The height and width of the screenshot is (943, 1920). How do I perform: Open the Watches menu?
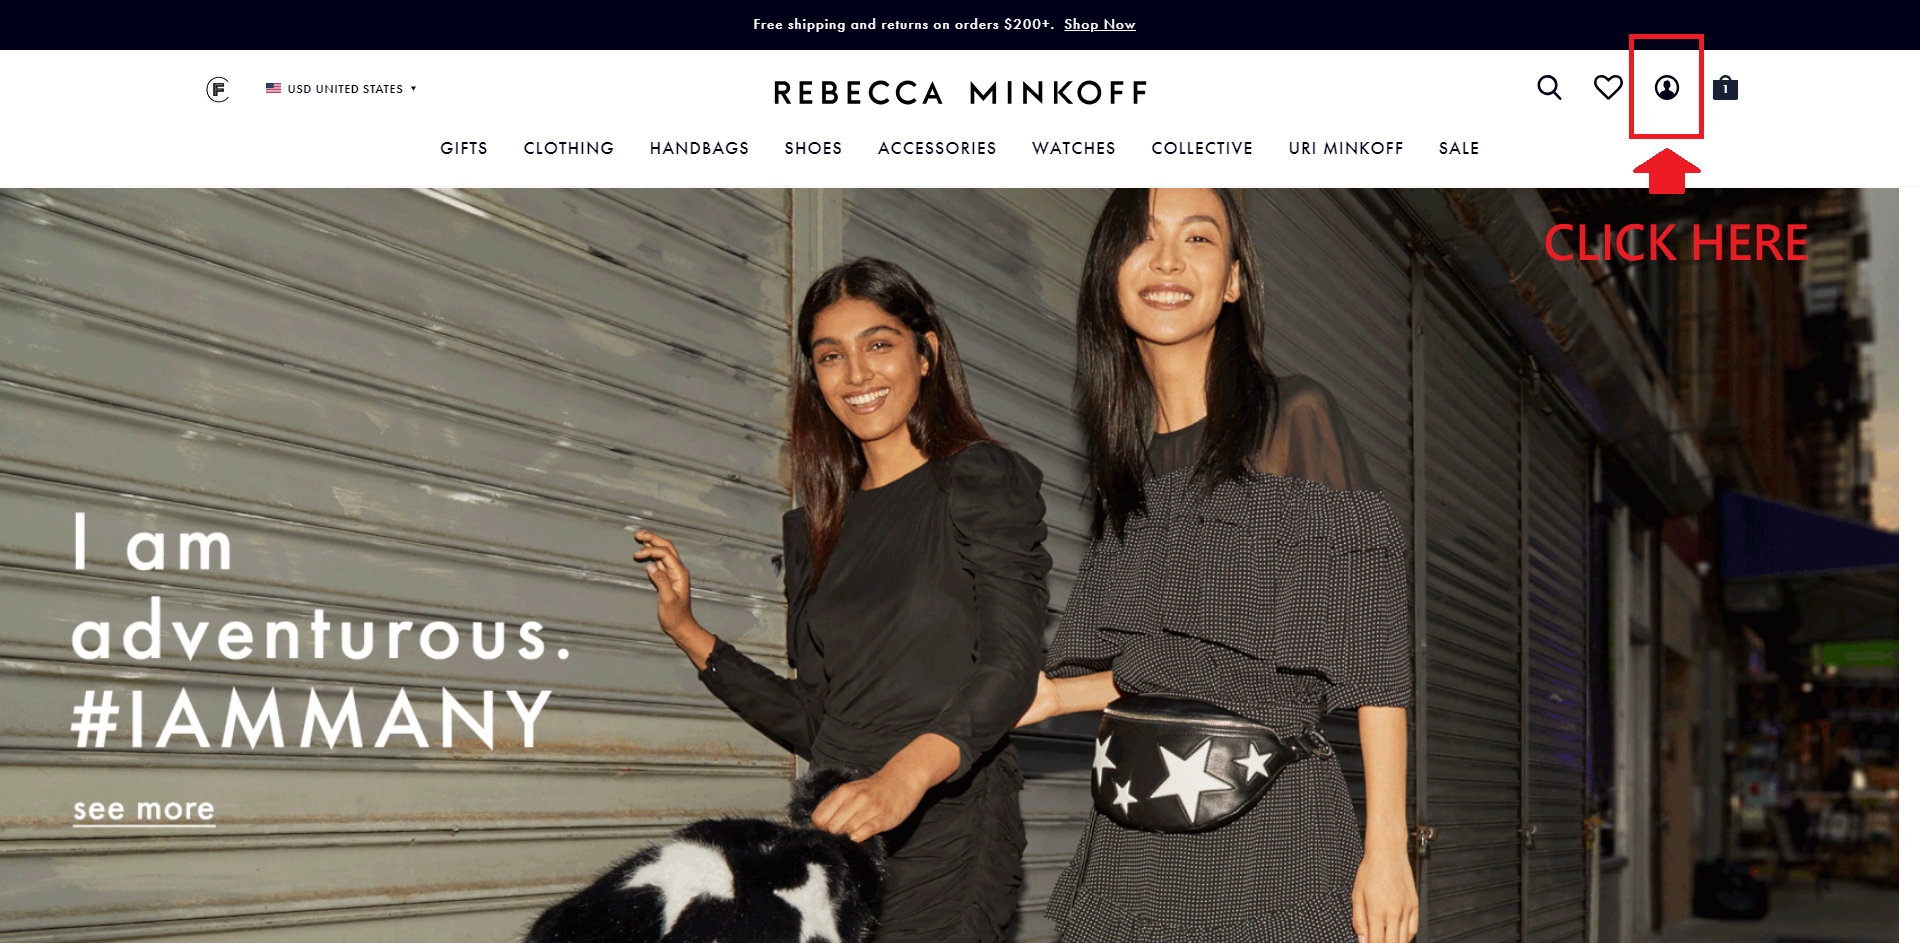1074,148
